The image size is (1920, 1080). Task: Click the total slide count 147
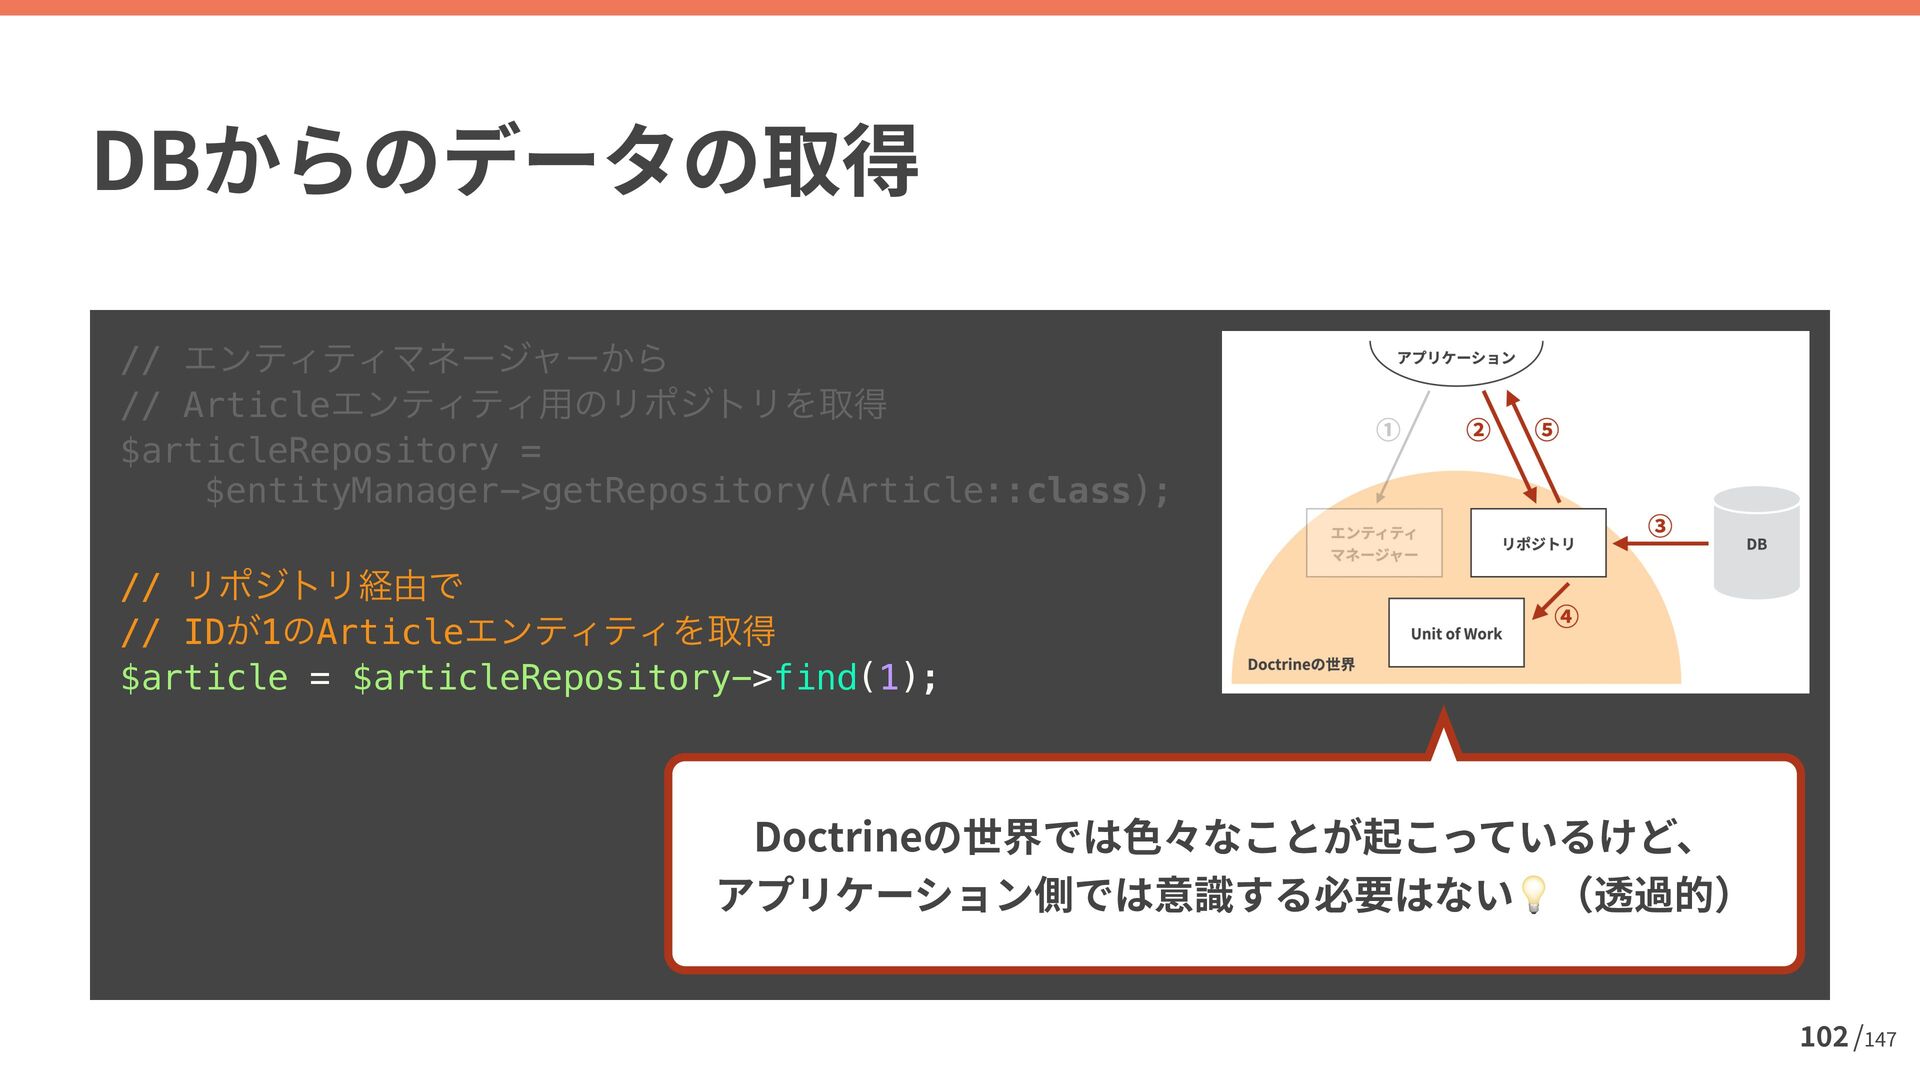1880,1040
